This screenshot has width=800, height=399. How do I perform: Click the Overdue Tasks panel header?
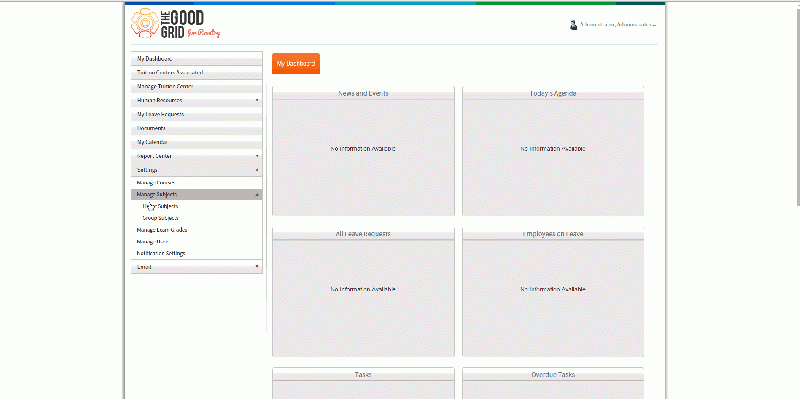[x=553, y=375]
